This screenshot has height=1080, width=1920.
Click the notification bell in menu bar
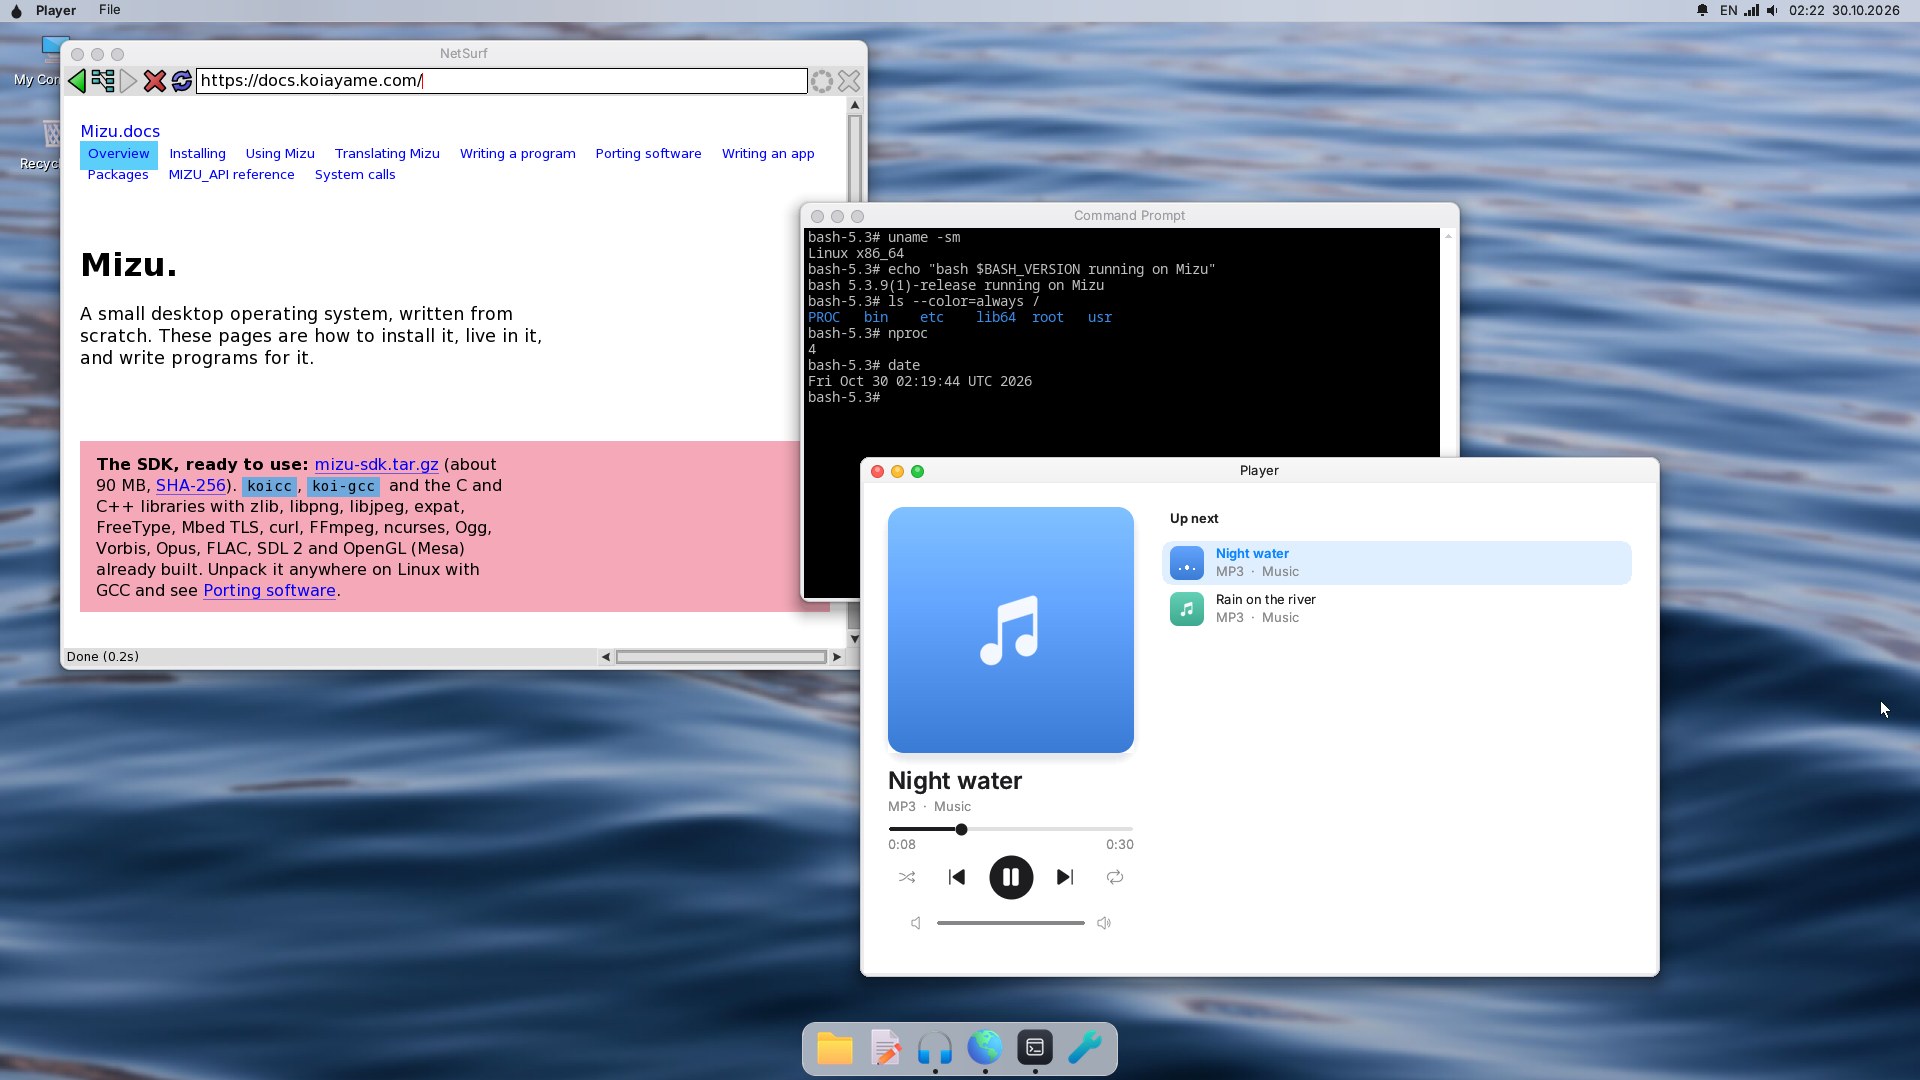[x=1702, y=10]
